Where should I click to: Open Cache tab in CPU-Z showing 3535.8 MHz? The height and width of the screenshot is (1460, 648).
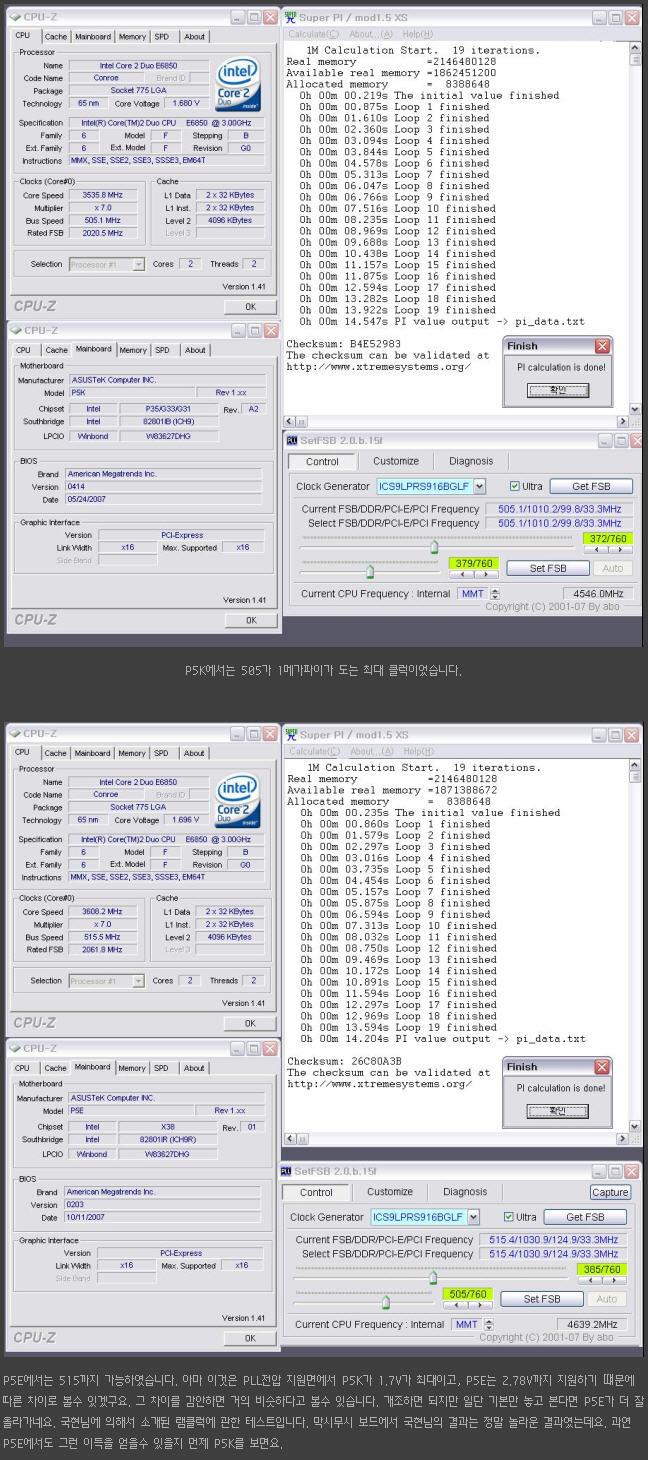pos(56,36)
